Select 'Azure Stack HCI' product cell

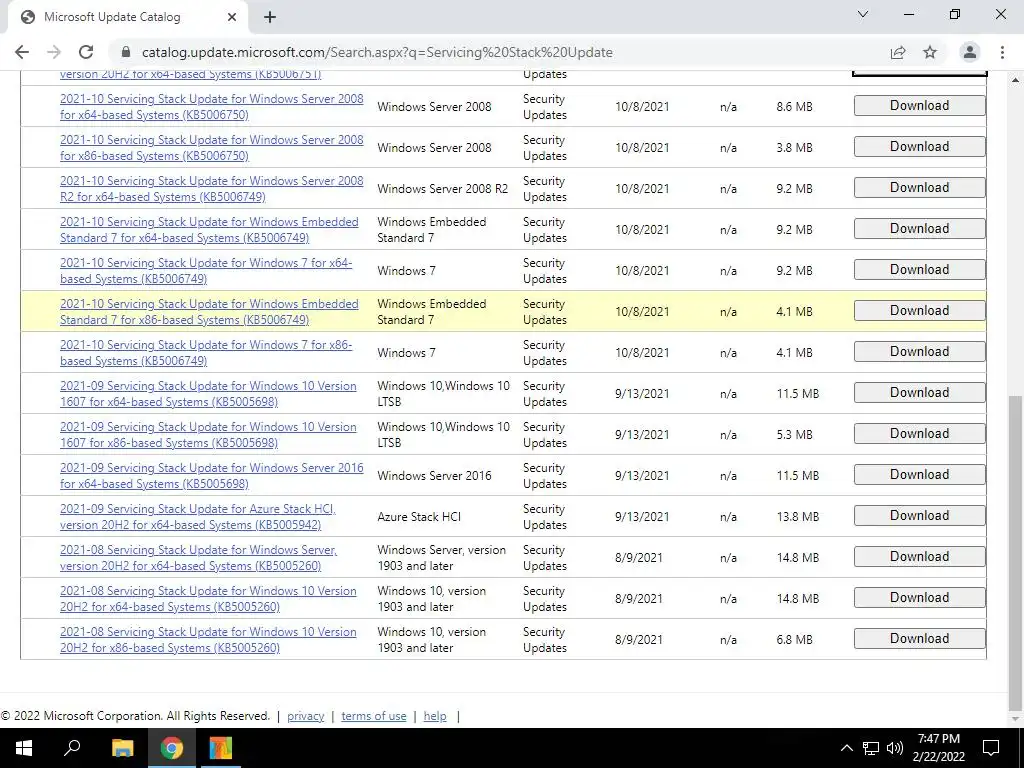419,517
